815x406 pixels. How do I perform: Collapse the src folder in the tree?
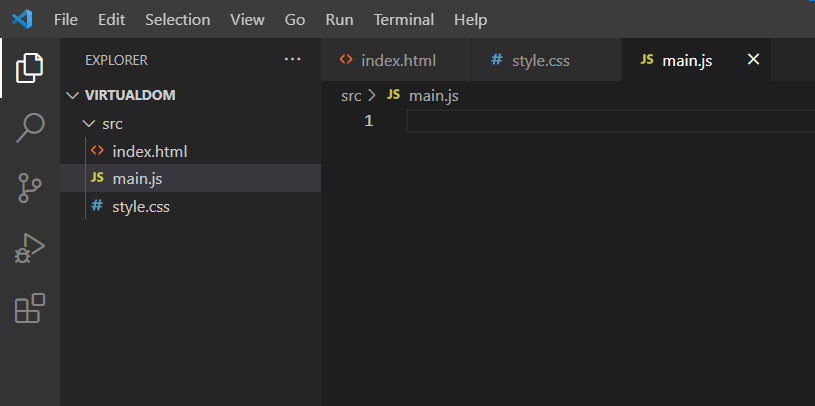87,124
